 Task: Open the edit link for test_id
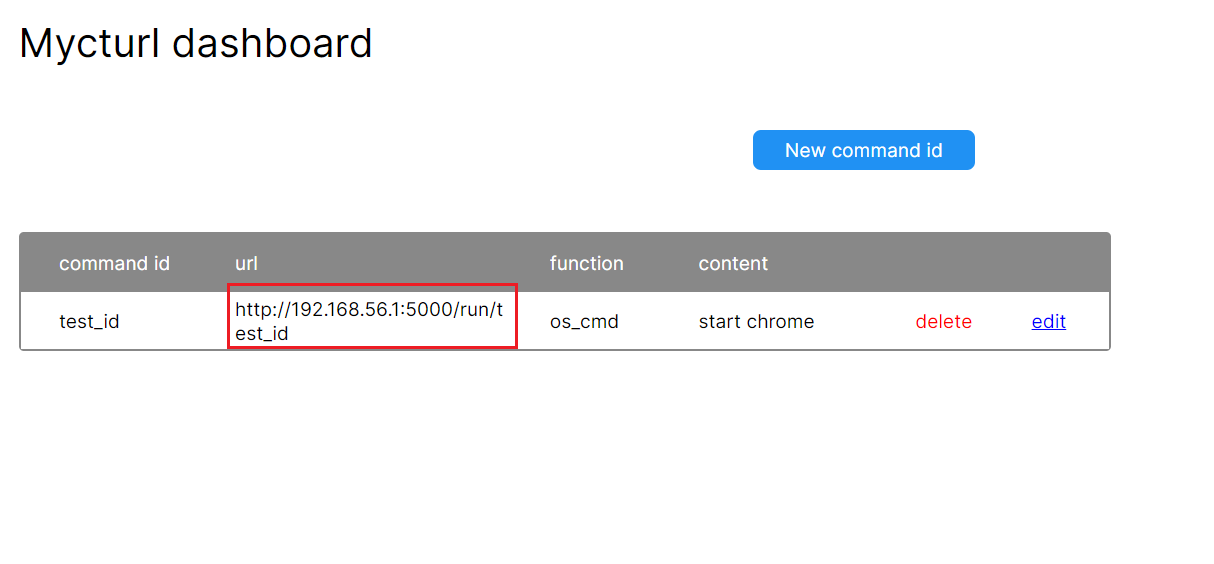coord(1048,321)
